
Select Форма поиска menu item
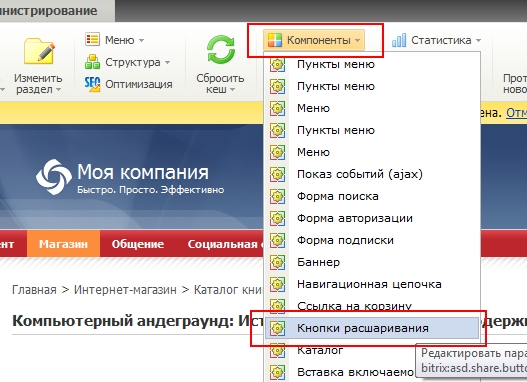[372, 196]
